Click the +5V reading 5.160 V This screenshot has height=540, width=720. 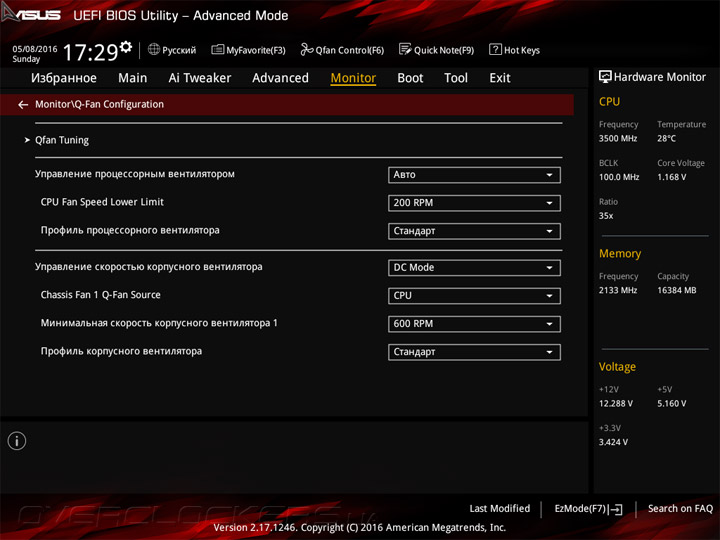coord(672,404)
